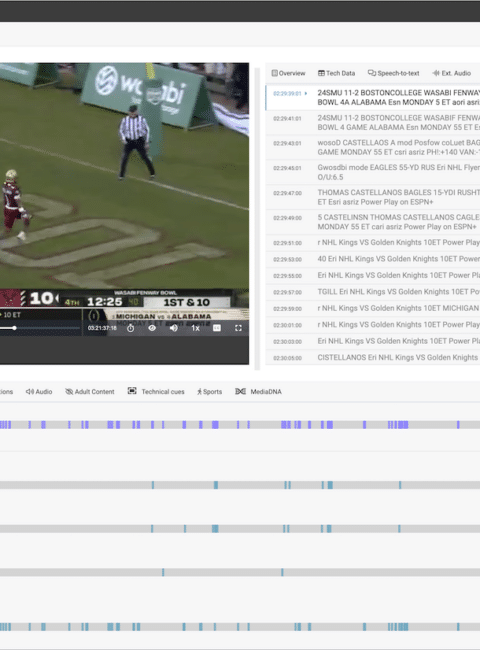Mute the video using the speaker icon
The image size is (480, 650).
[x=174, y=328]
